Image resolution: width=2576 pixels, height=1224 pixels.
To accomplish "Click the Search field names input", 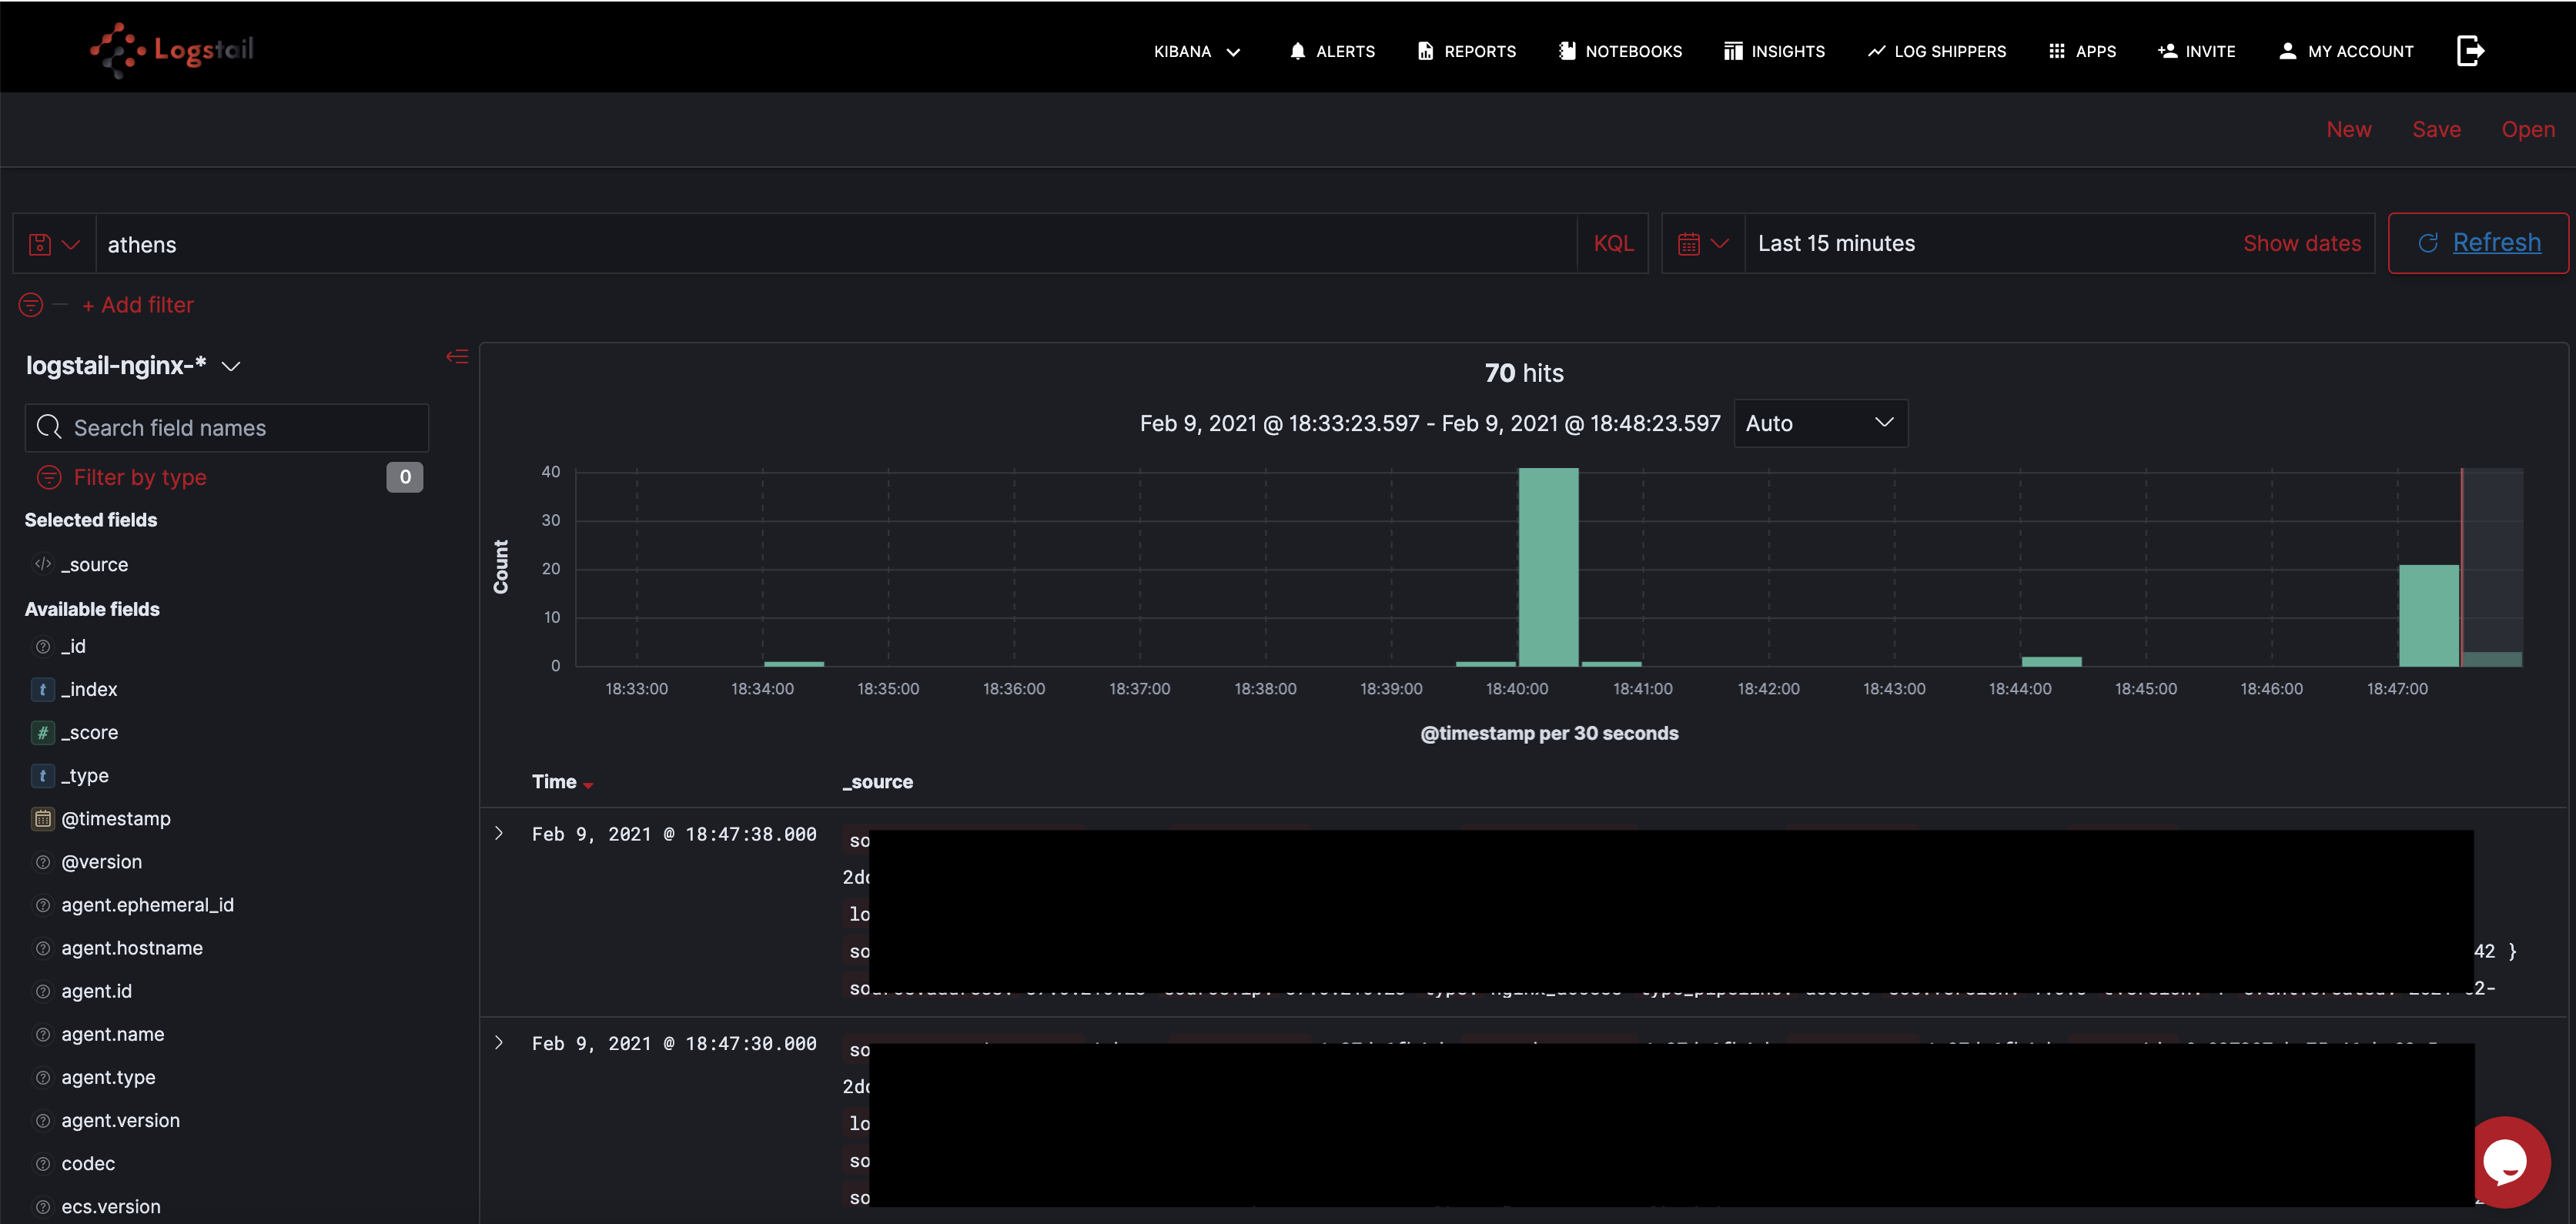I will [227, 428].
